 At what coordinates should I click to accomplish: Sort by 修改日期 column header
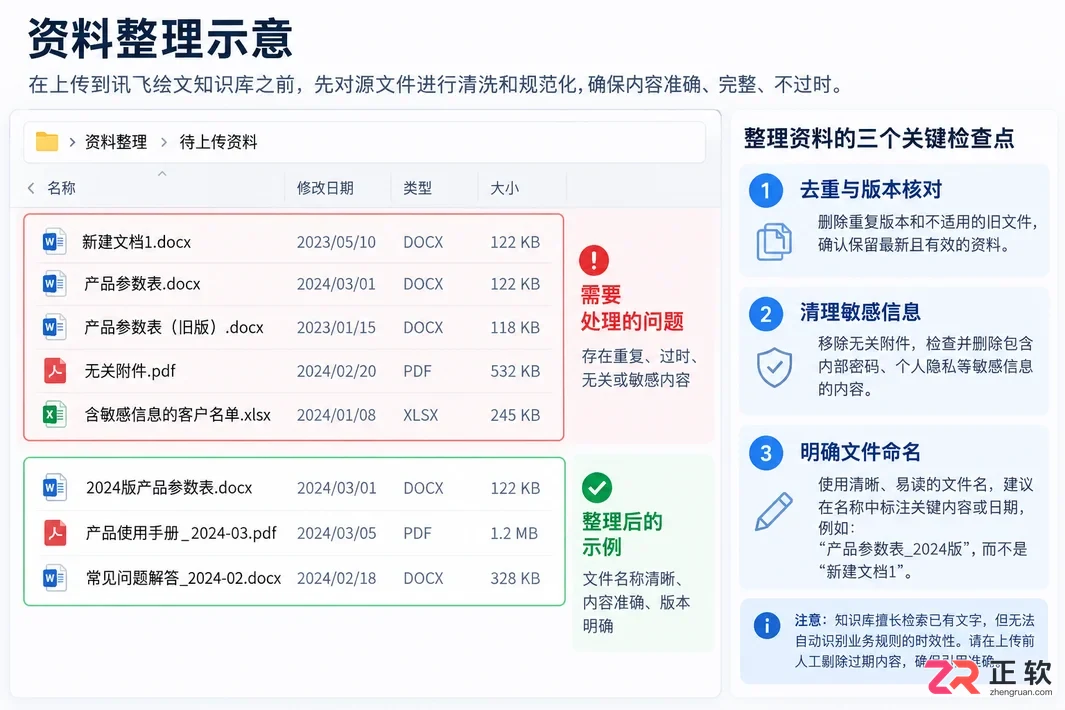325,188
